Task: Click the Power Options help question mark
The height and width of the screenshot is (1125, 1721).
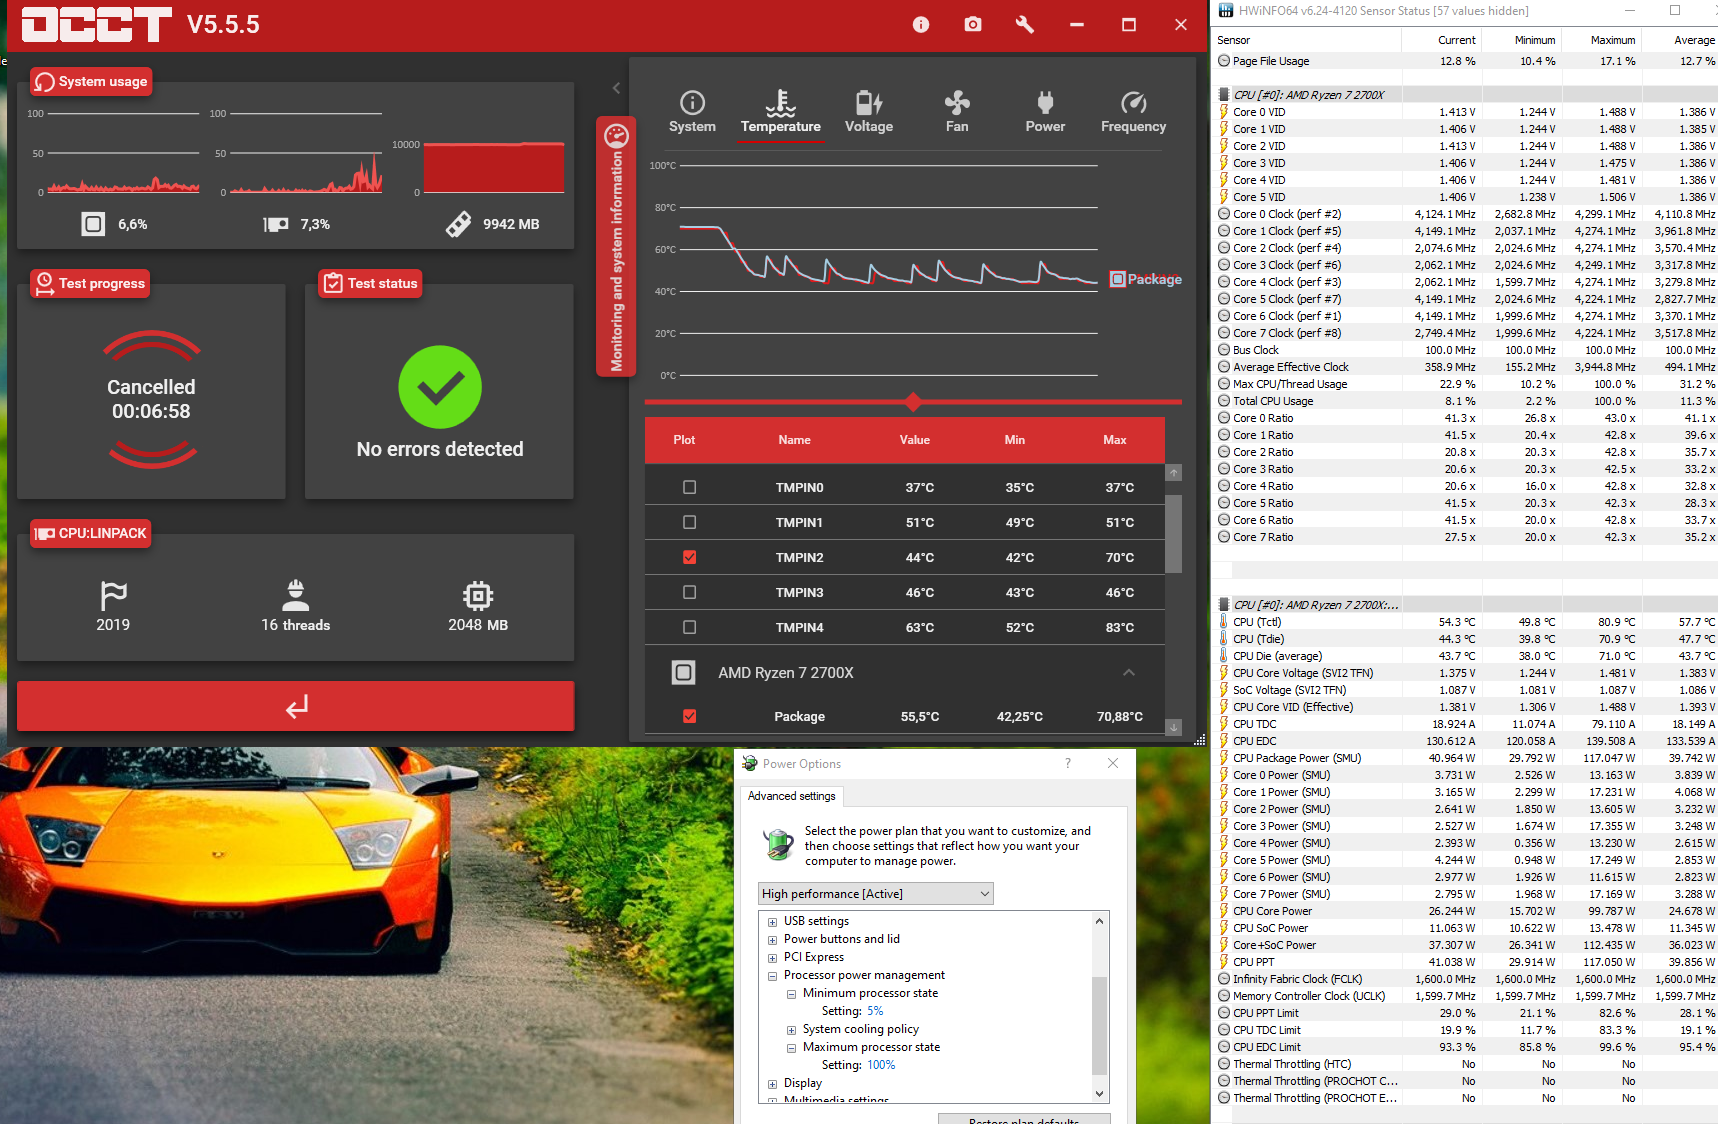Action: tap(1068, 763)
